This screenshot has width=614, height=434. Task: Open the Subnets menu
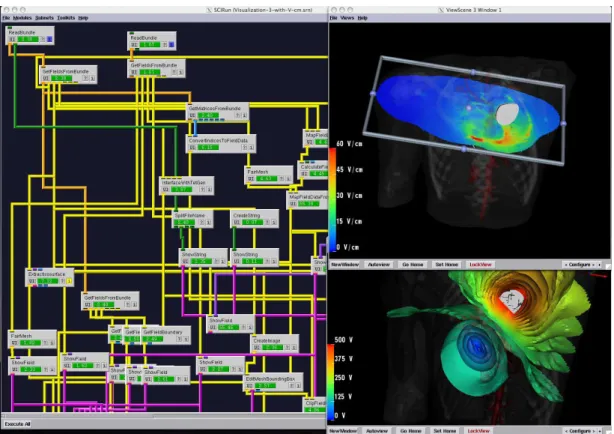tap(44, 18)
